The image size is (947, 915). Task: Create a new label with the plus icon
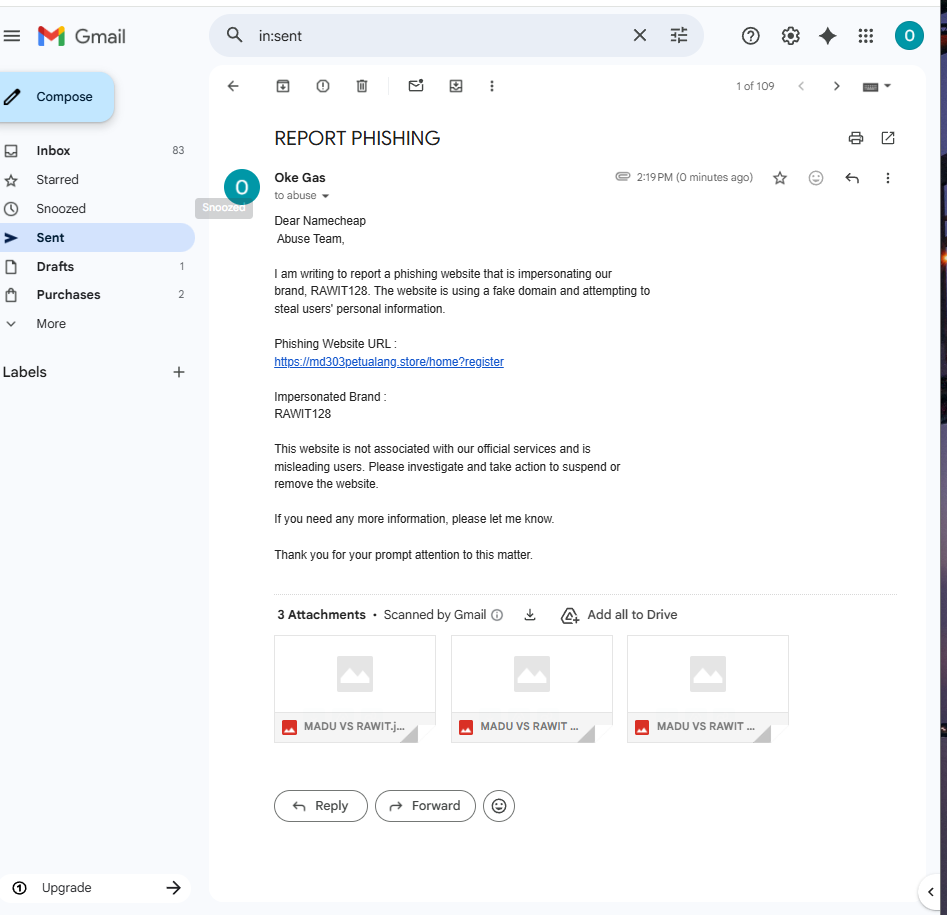pos(179,372)
